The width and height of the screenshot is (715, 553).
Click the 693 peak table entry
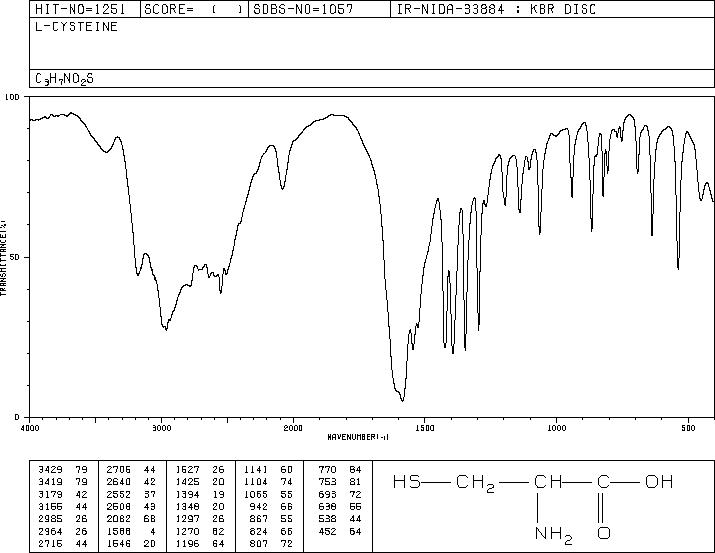327,494
